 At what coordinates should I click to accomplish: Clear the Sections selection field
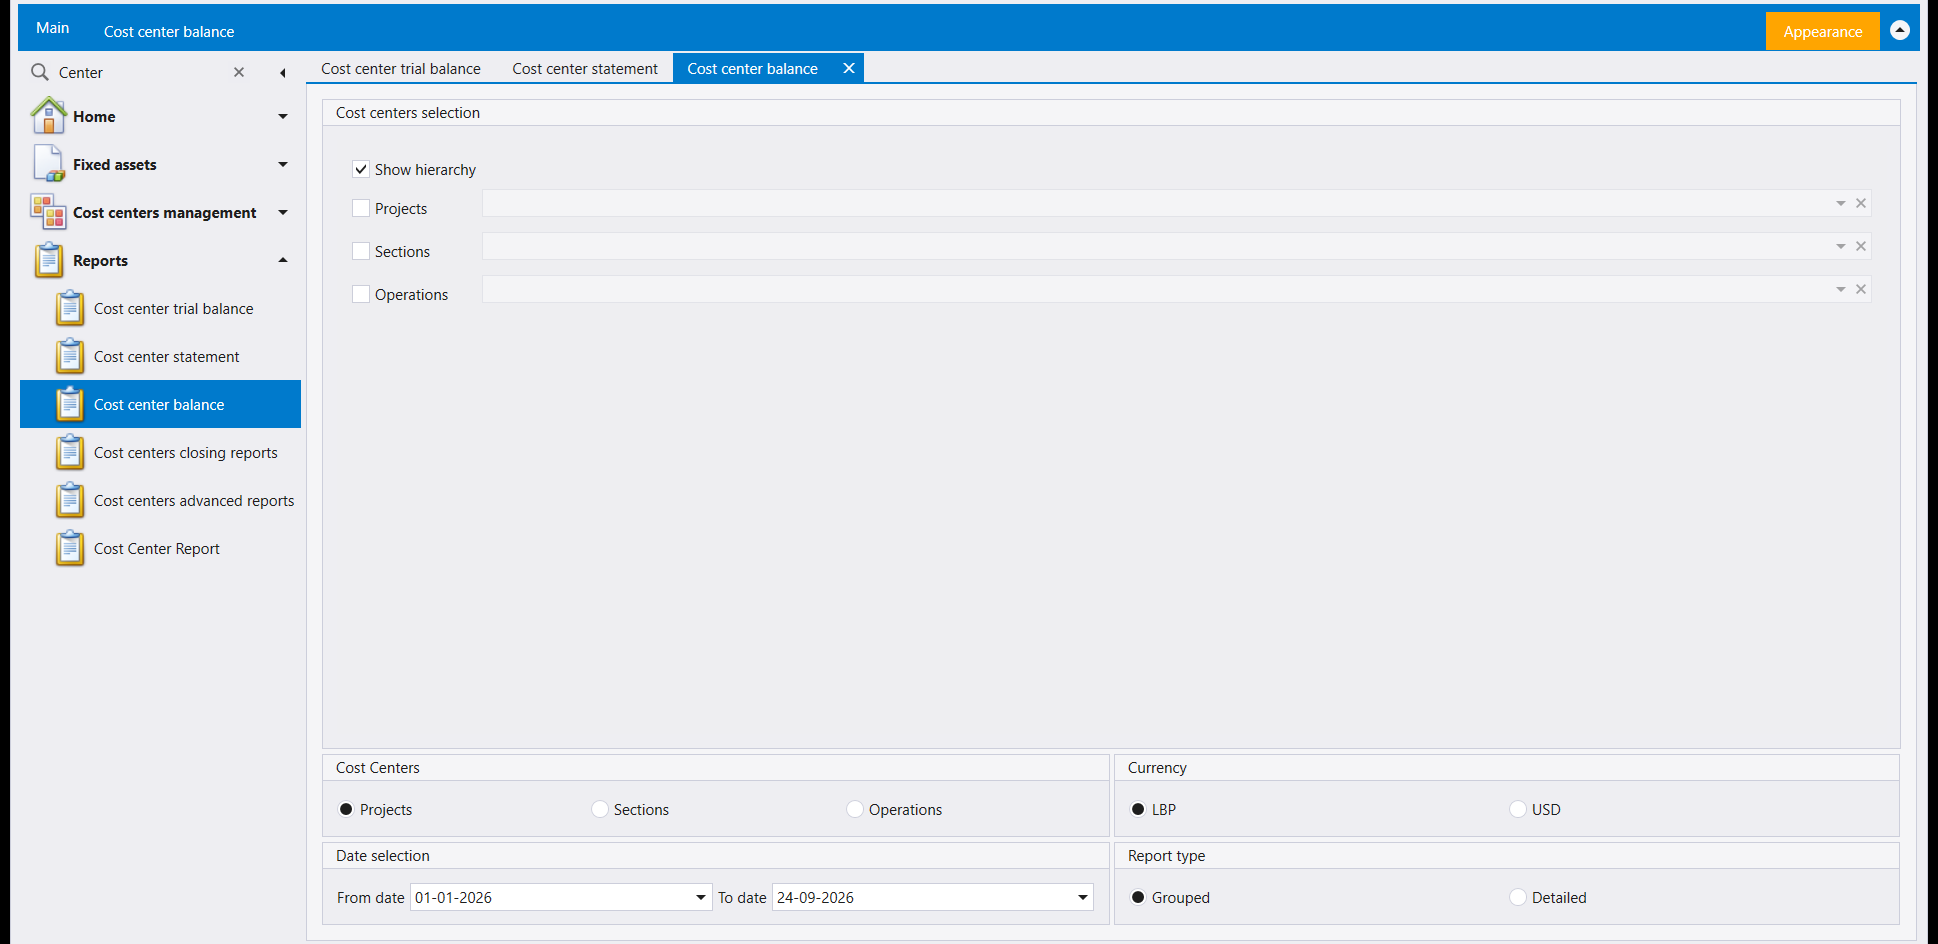pyautogui.click(x=1861, y=246)
